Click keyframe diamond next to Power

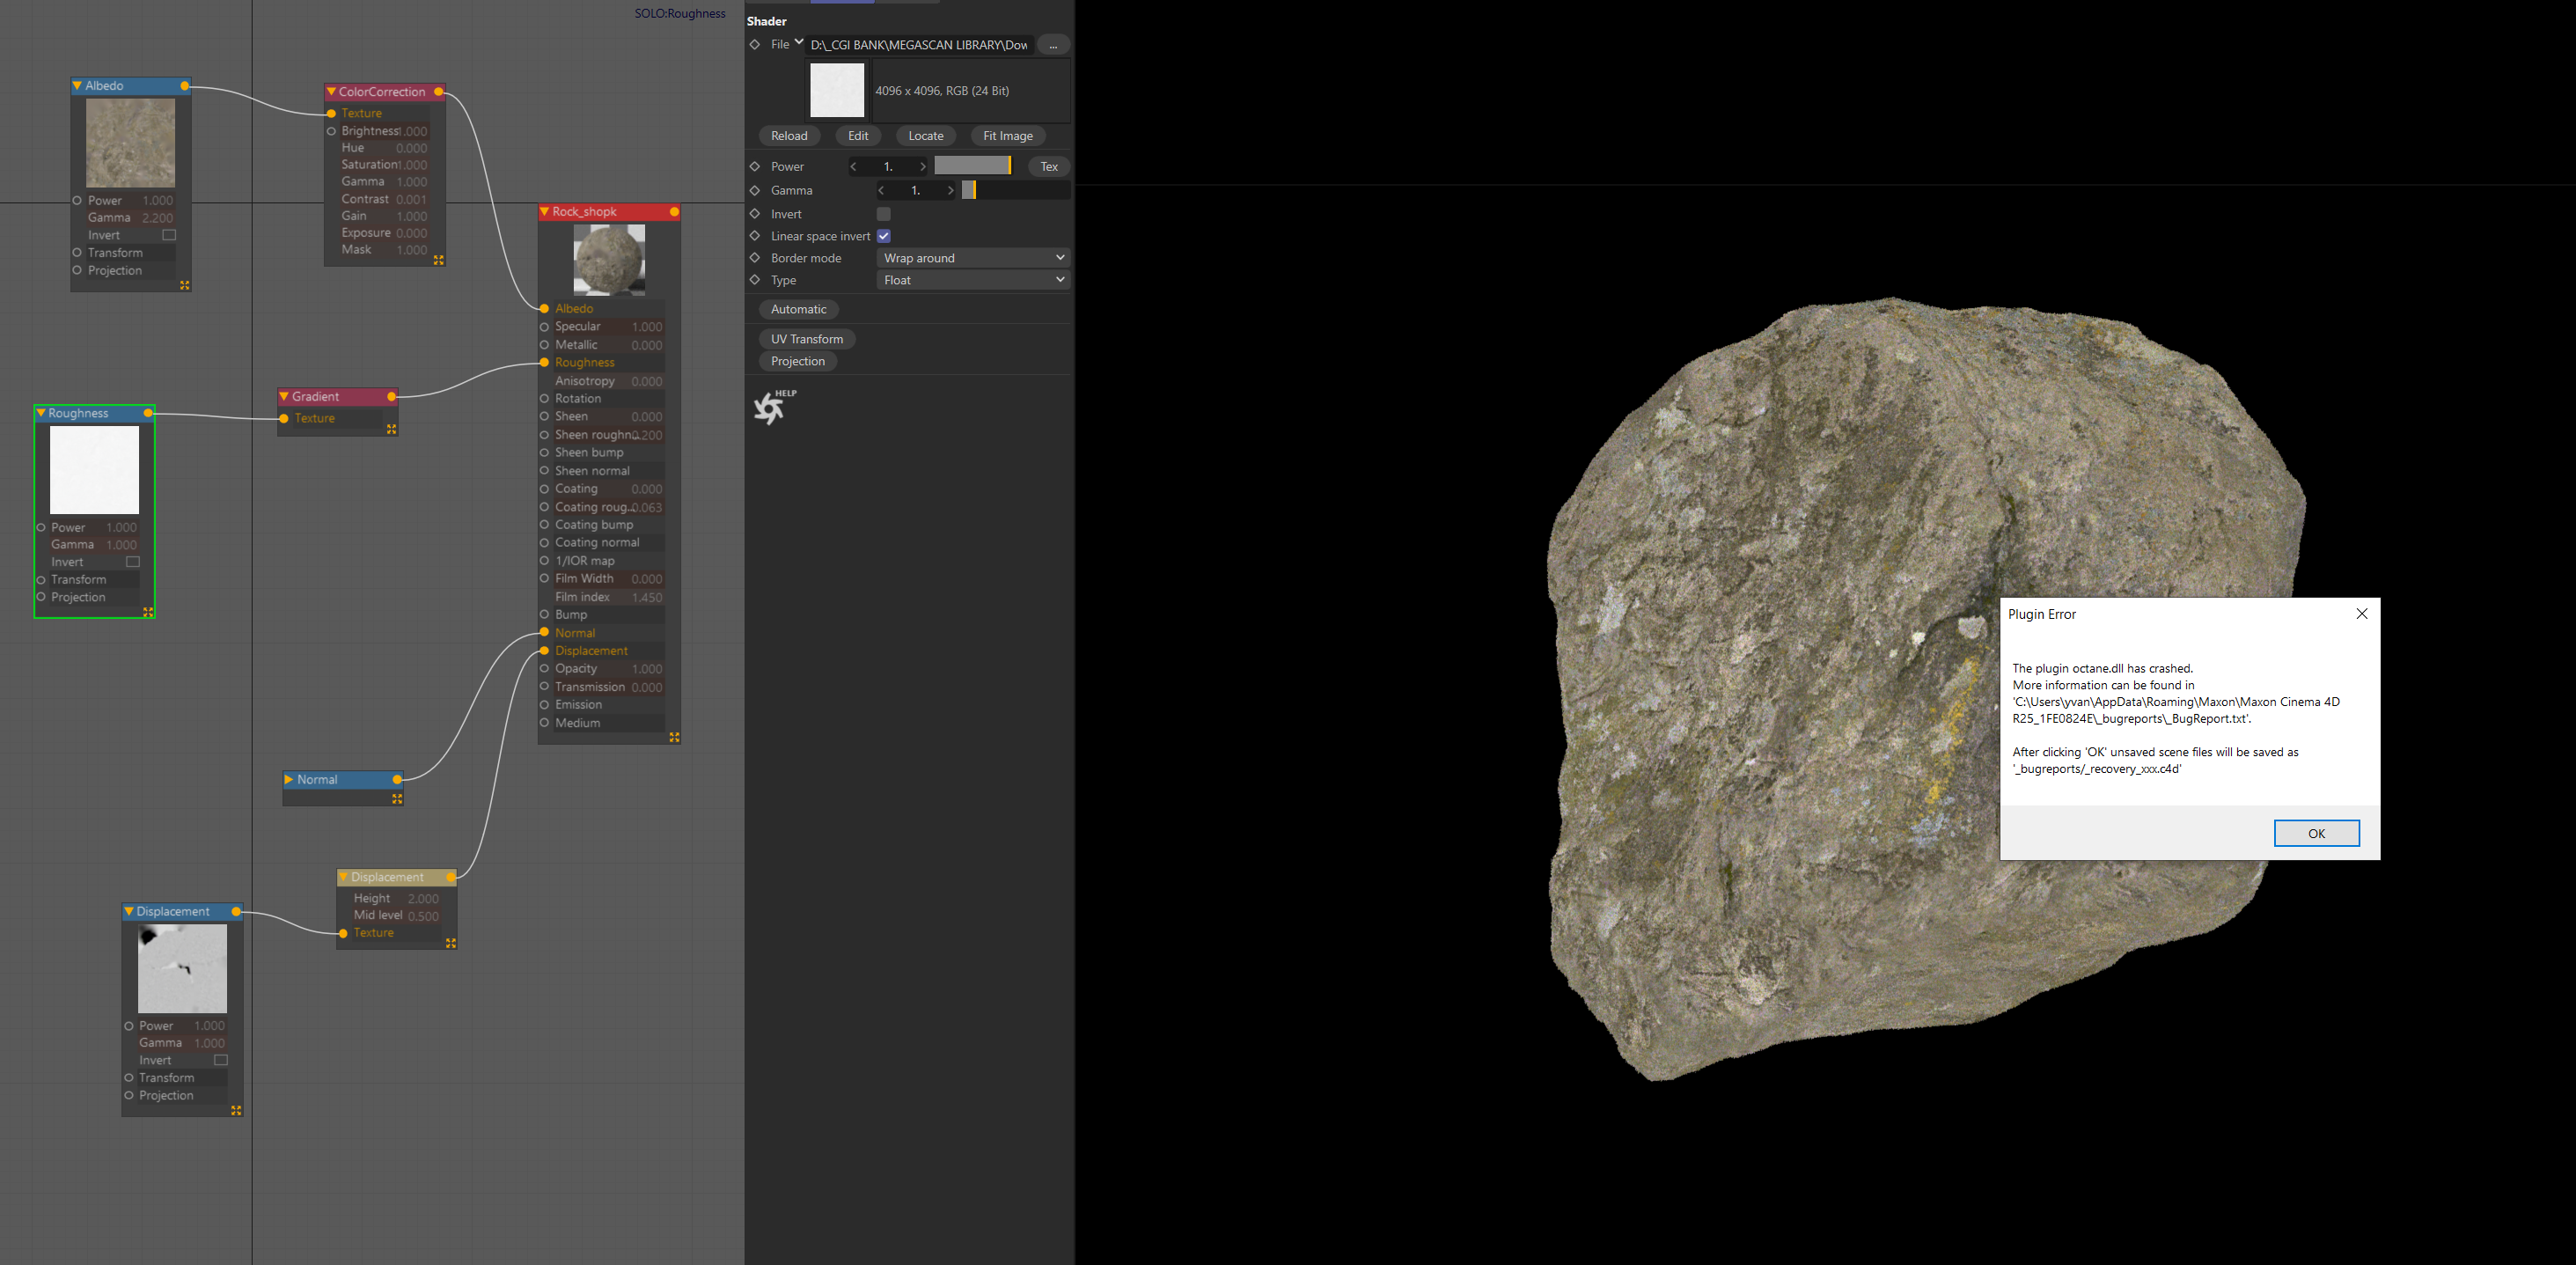coord(755,167)
